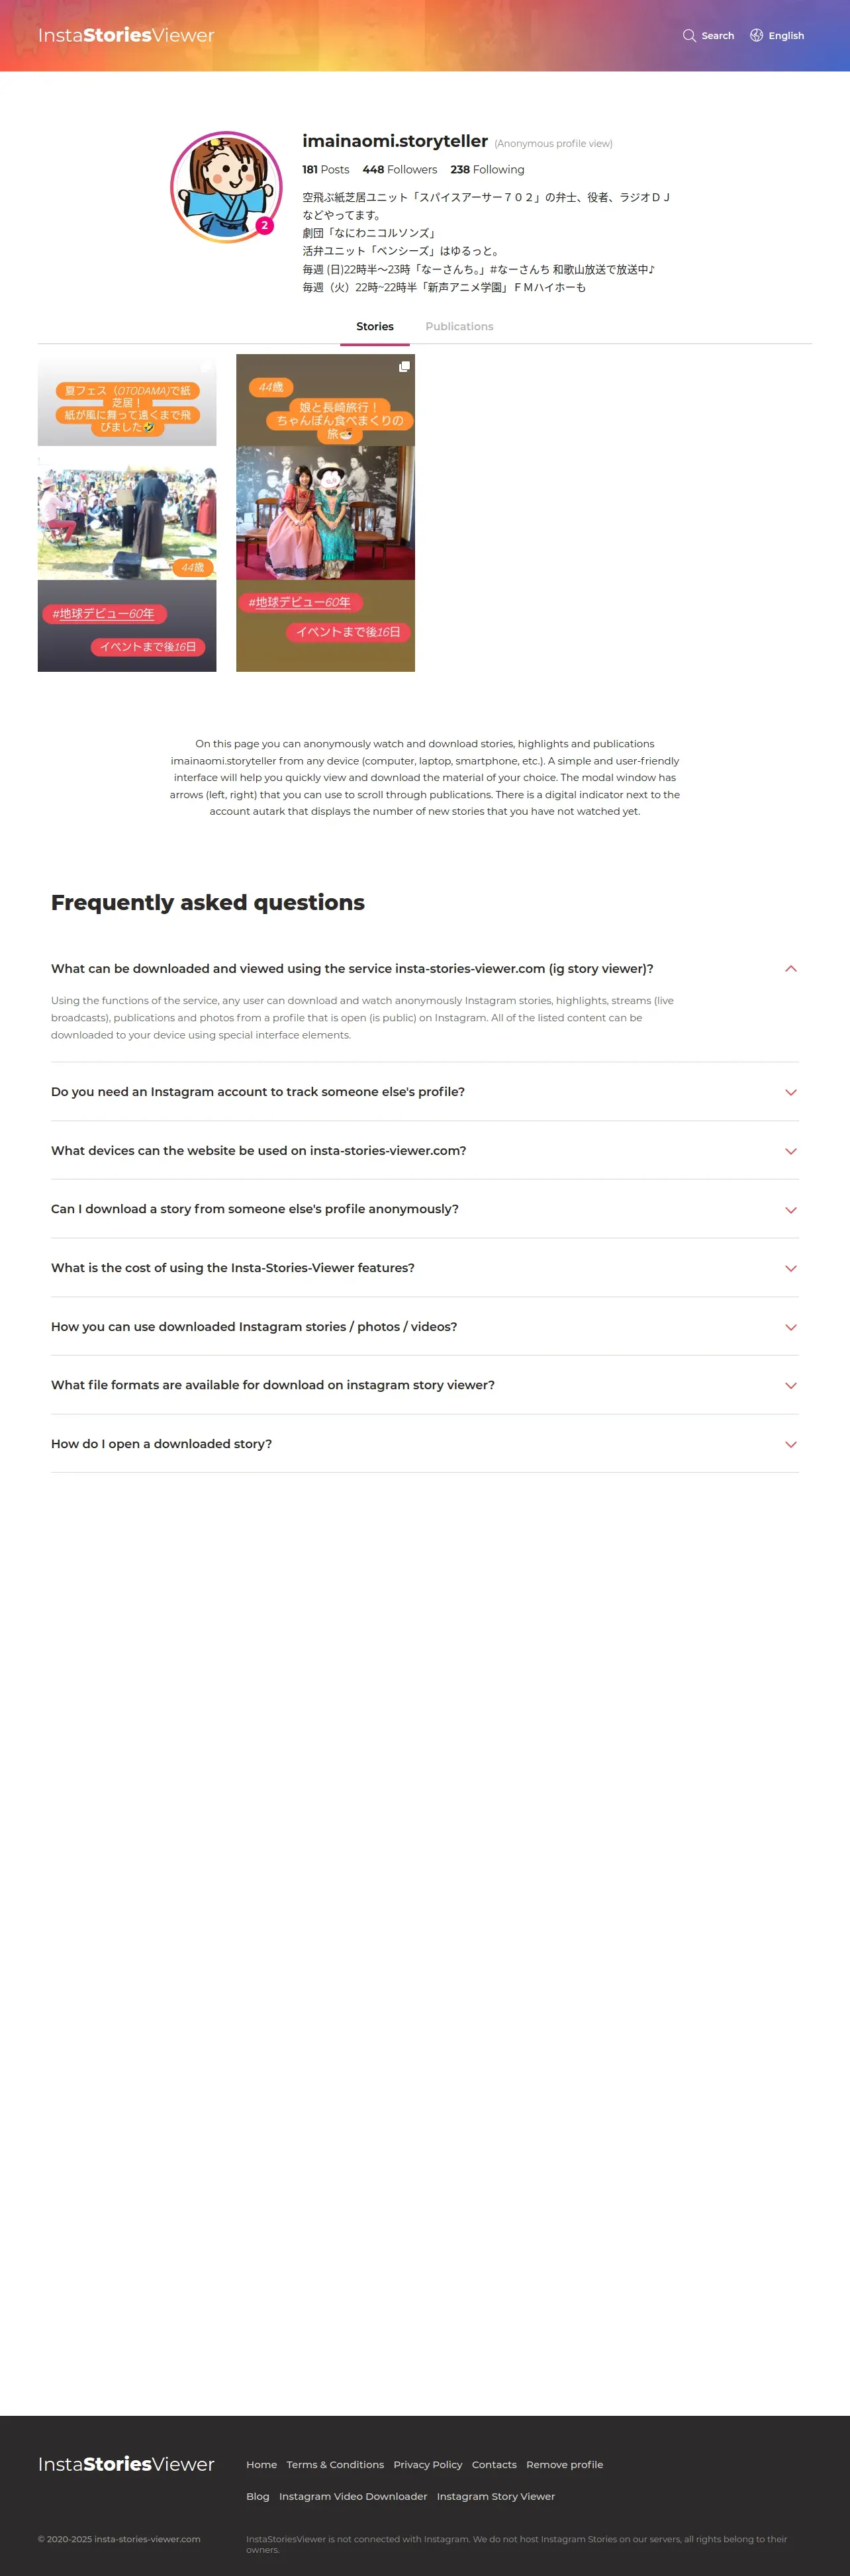This screenshot has width=850, height=2576.
Task: Click the pink new stories badge
Action: click(x=264, y=225)
